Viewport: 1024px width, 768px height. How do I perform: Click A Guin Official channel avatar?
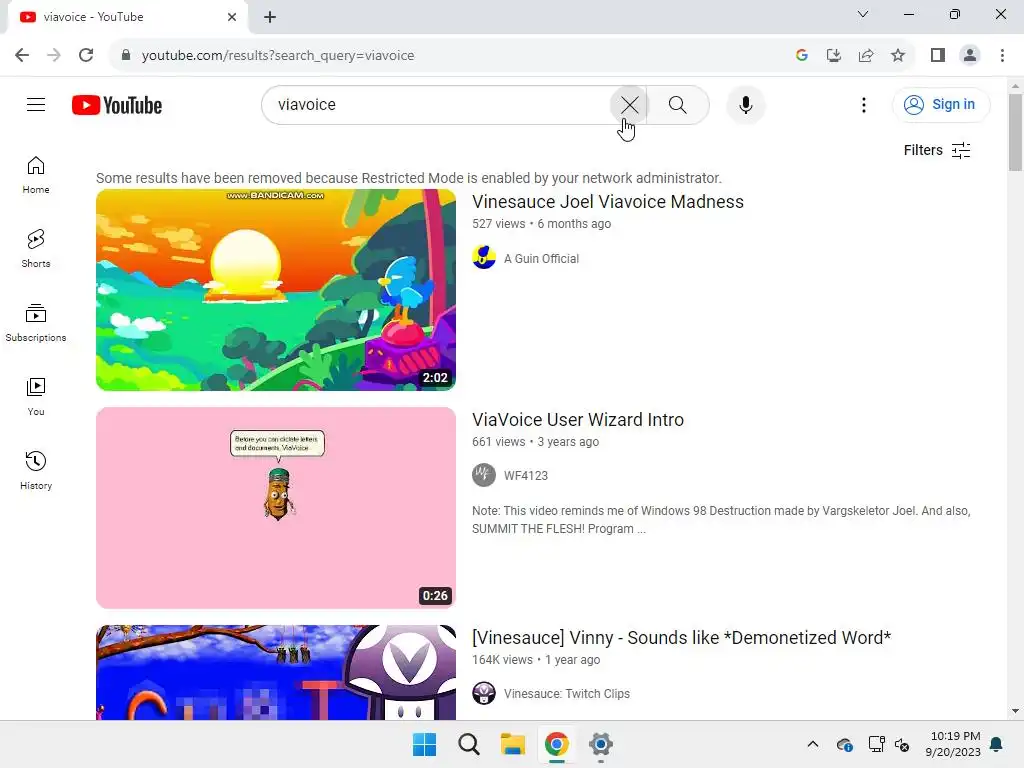[484, 257]
